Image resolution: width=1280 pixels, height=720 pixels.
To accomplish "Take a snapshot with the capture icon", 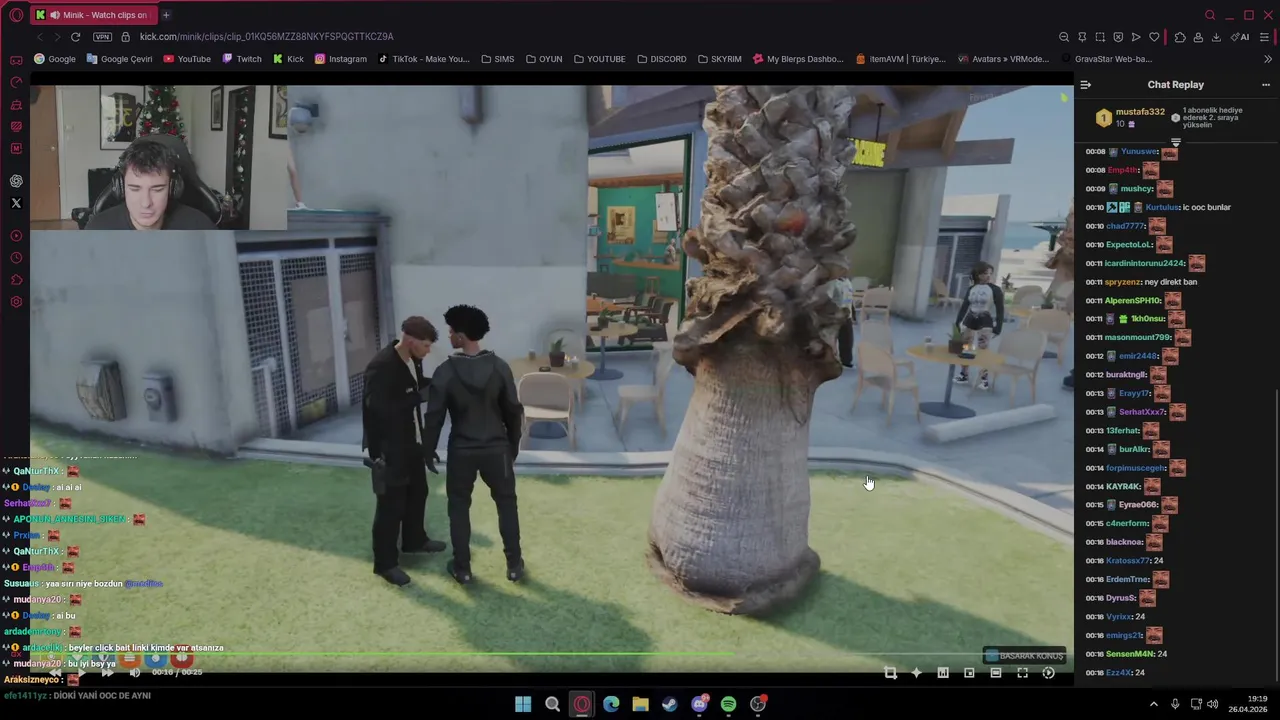I will coord(1100,37).
